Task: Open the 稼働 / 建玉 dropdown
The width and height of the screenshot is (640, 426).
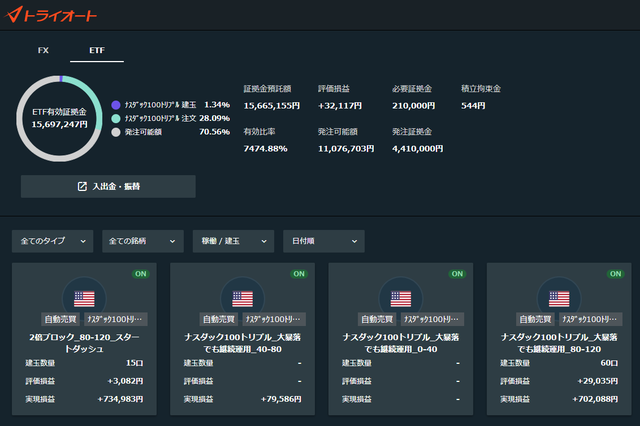Action: [x=233, y=241]
